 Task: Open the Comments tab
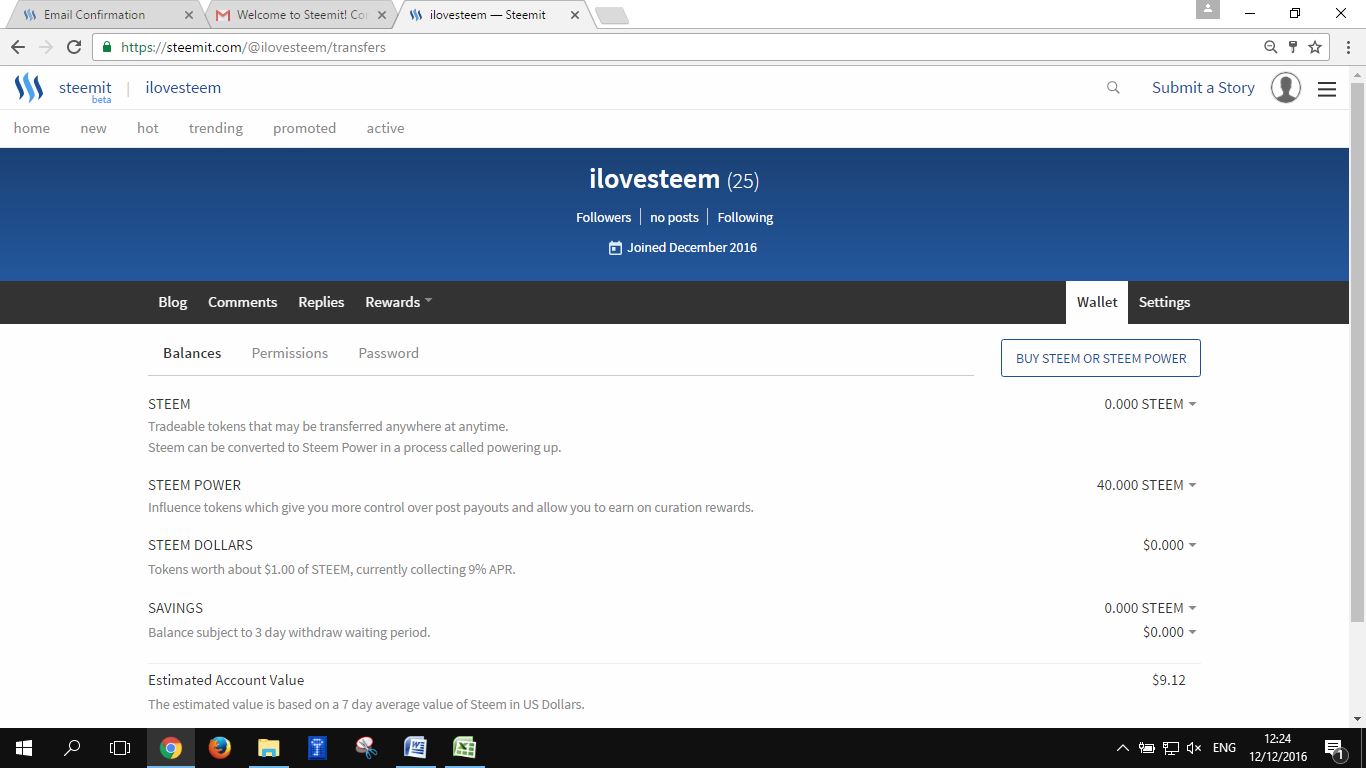point(243,302)
